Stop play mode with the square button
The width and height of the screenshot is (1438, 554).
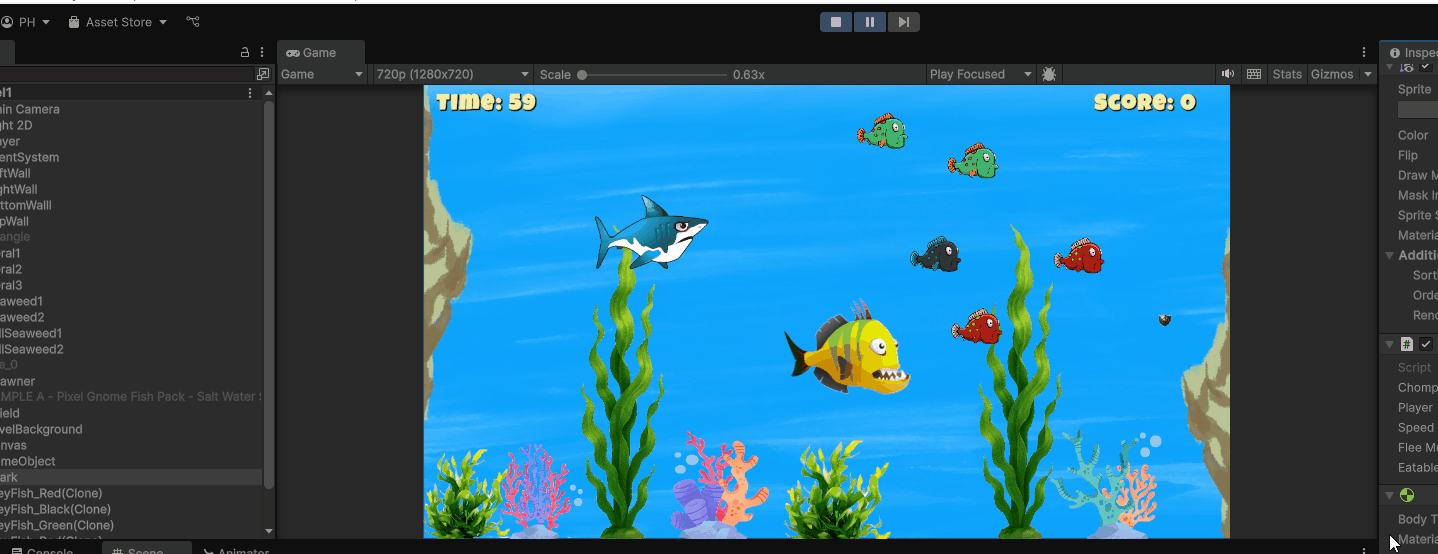click(836, 22)
